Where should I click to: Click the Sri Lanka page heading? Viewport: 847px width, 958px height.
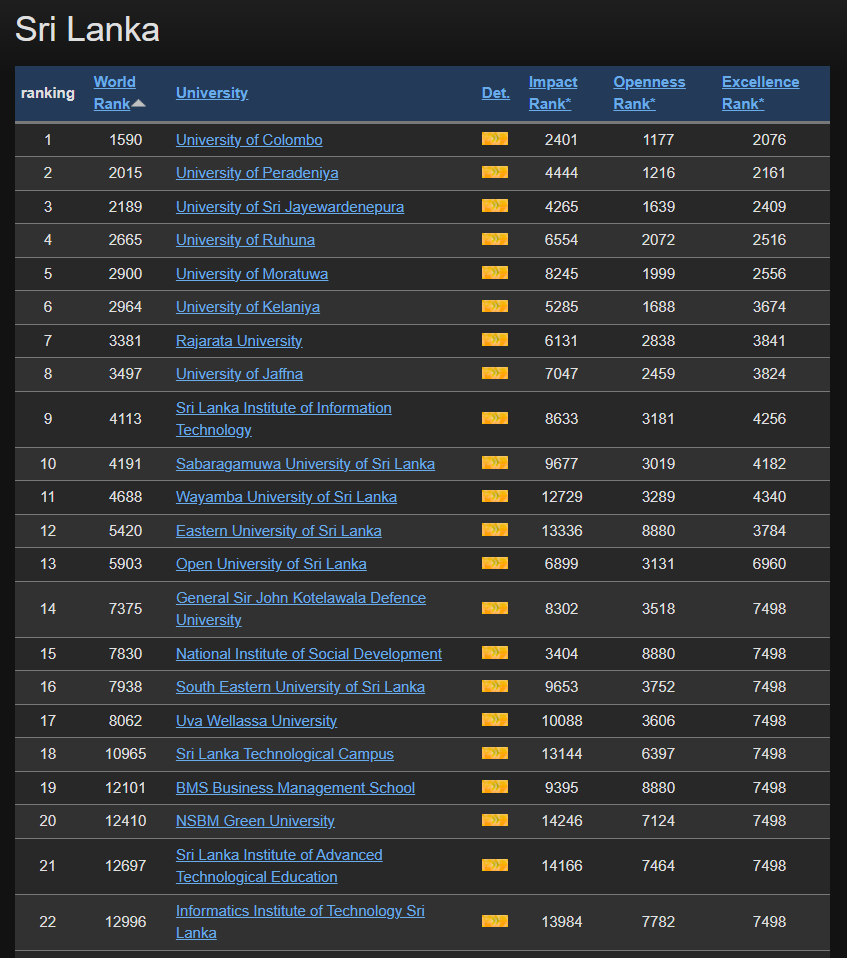(87, 29)
